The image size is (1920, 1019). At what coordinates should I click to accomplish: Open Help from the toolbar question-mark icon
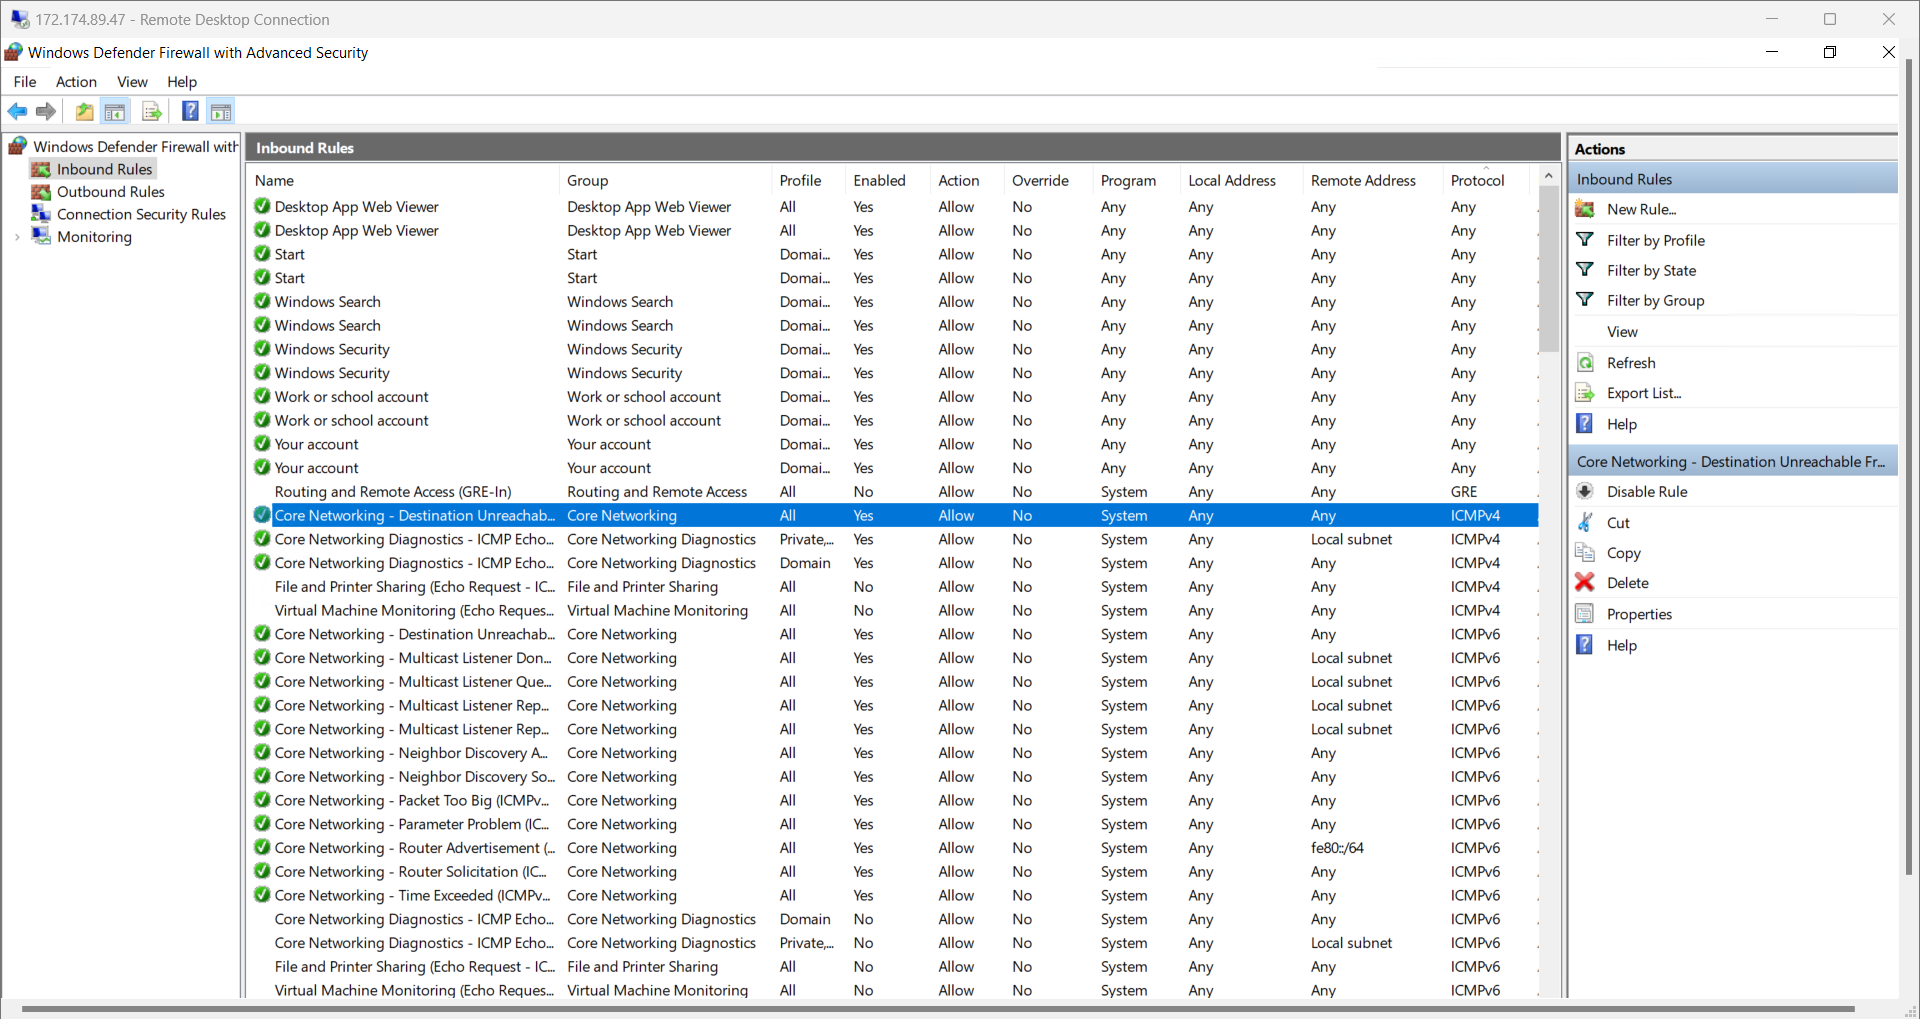pyautogui.click(x=190, y=111)
